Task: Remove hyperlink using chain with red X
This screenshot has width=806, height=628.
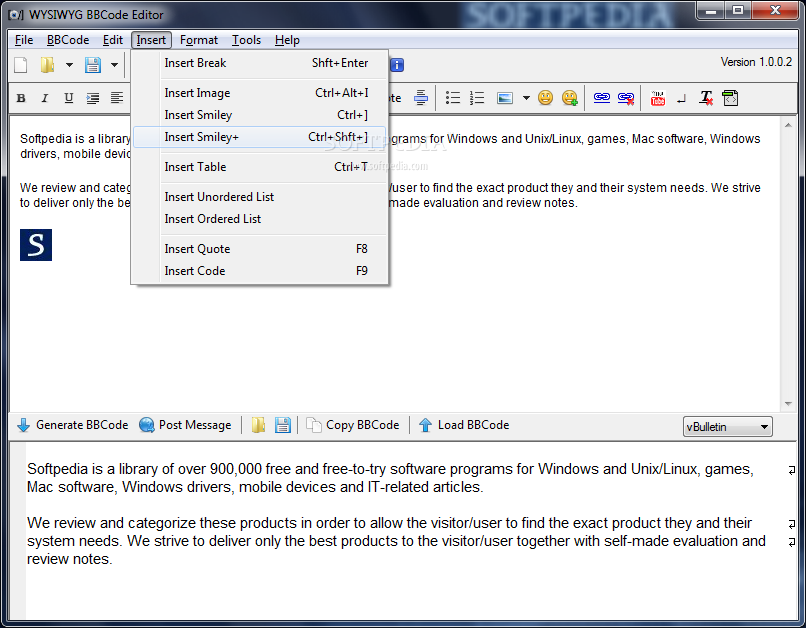Action: coord(626,98)
